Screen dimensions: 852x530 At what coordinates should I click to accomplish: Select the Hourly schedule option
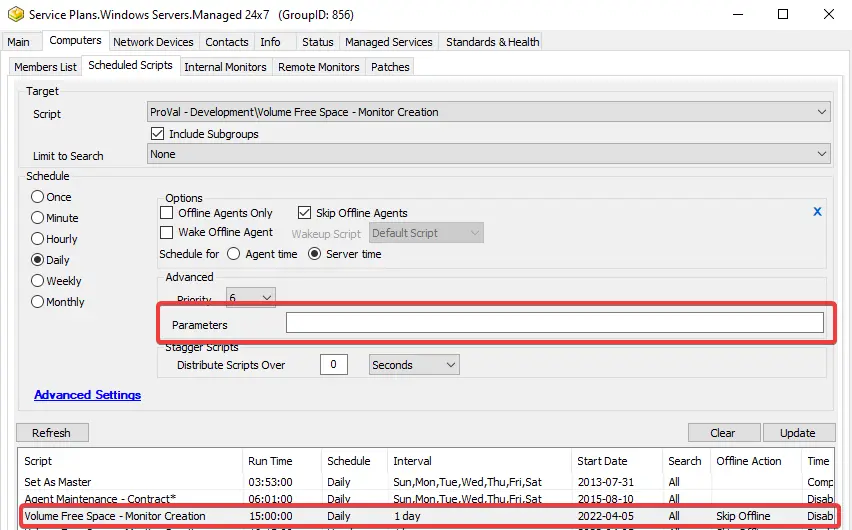pyautogui.click(x=37, y=239)
